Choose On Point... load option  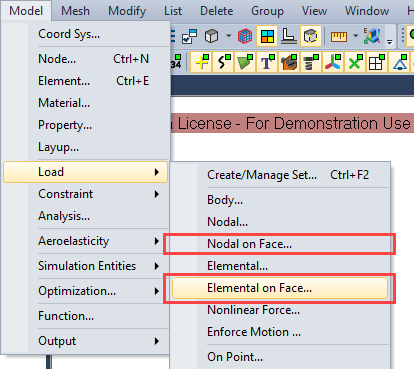coord(280,357)
